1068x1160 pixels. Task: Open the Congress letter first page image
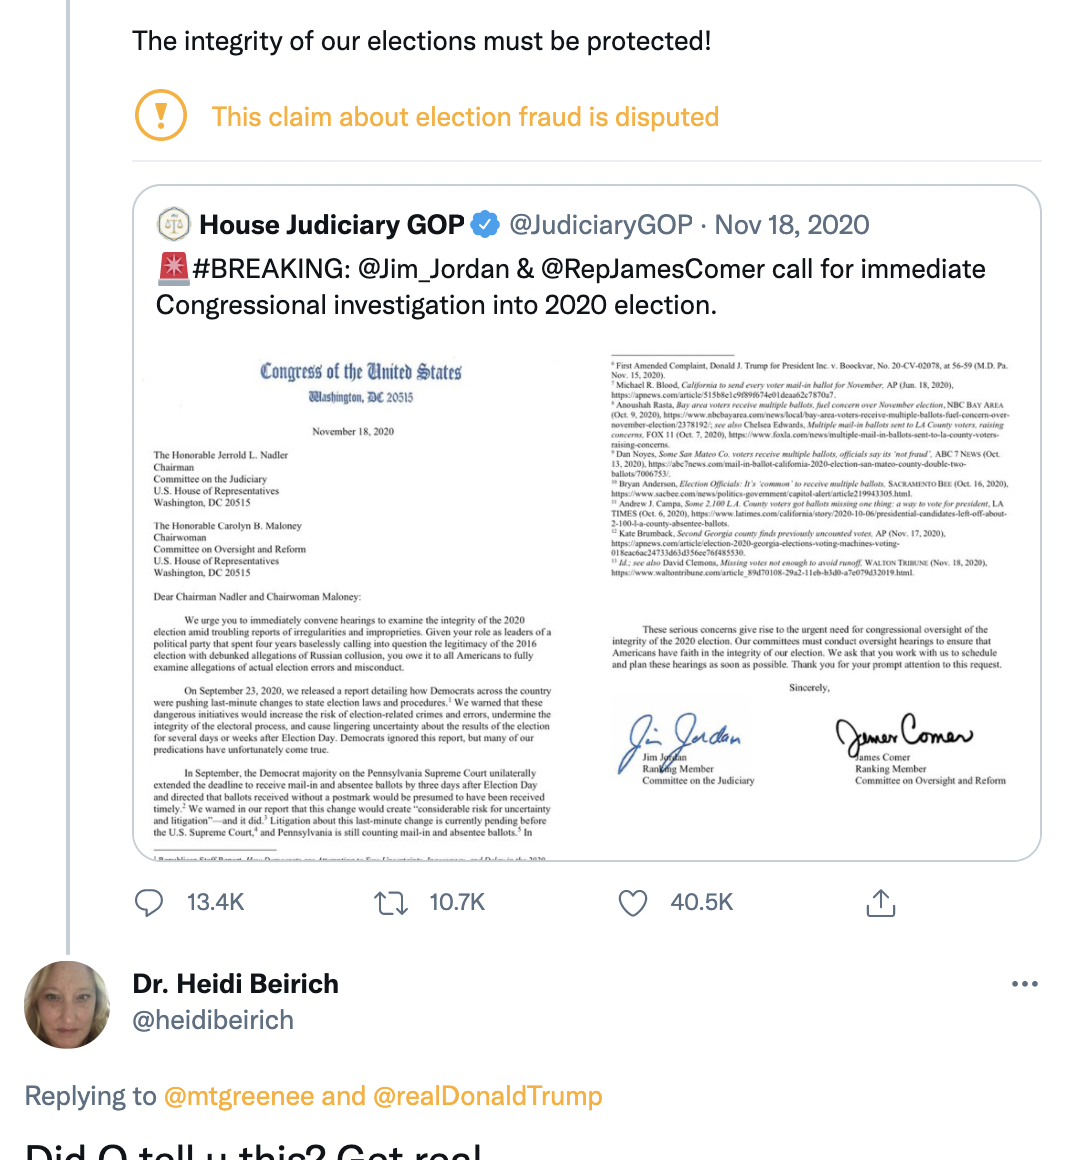(x=352, y=600)
